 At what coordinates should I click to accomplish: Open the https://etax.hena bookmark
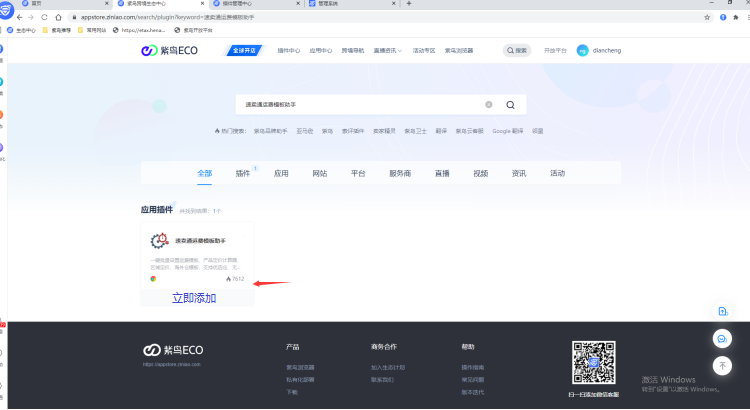(x=139, y=30)
